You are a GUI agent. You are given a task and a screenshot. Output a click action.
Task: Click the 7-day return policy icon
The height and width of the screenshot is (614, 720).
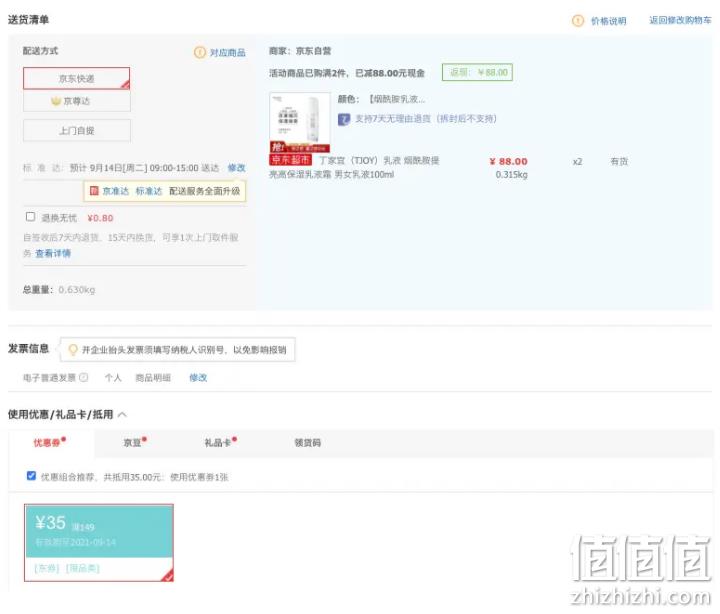pyautogui.click(x=344, y=119)
